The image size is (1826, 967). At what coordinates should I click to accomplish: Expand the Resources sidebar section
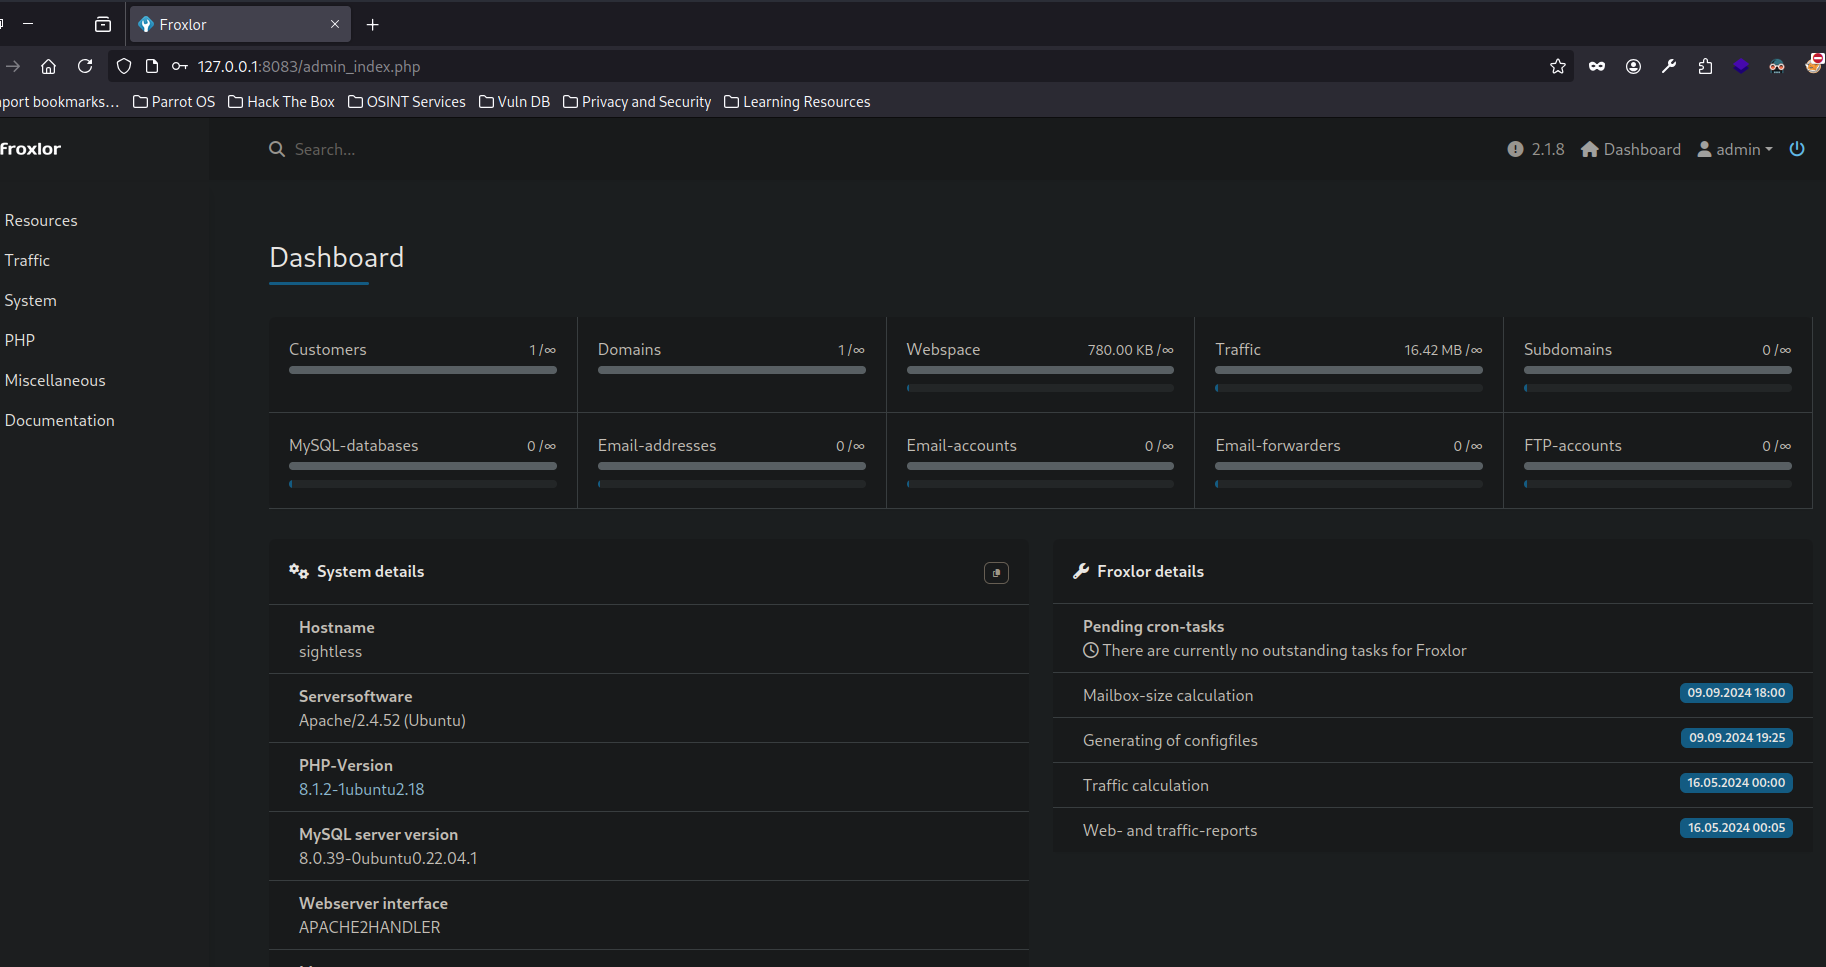(41, 220)
